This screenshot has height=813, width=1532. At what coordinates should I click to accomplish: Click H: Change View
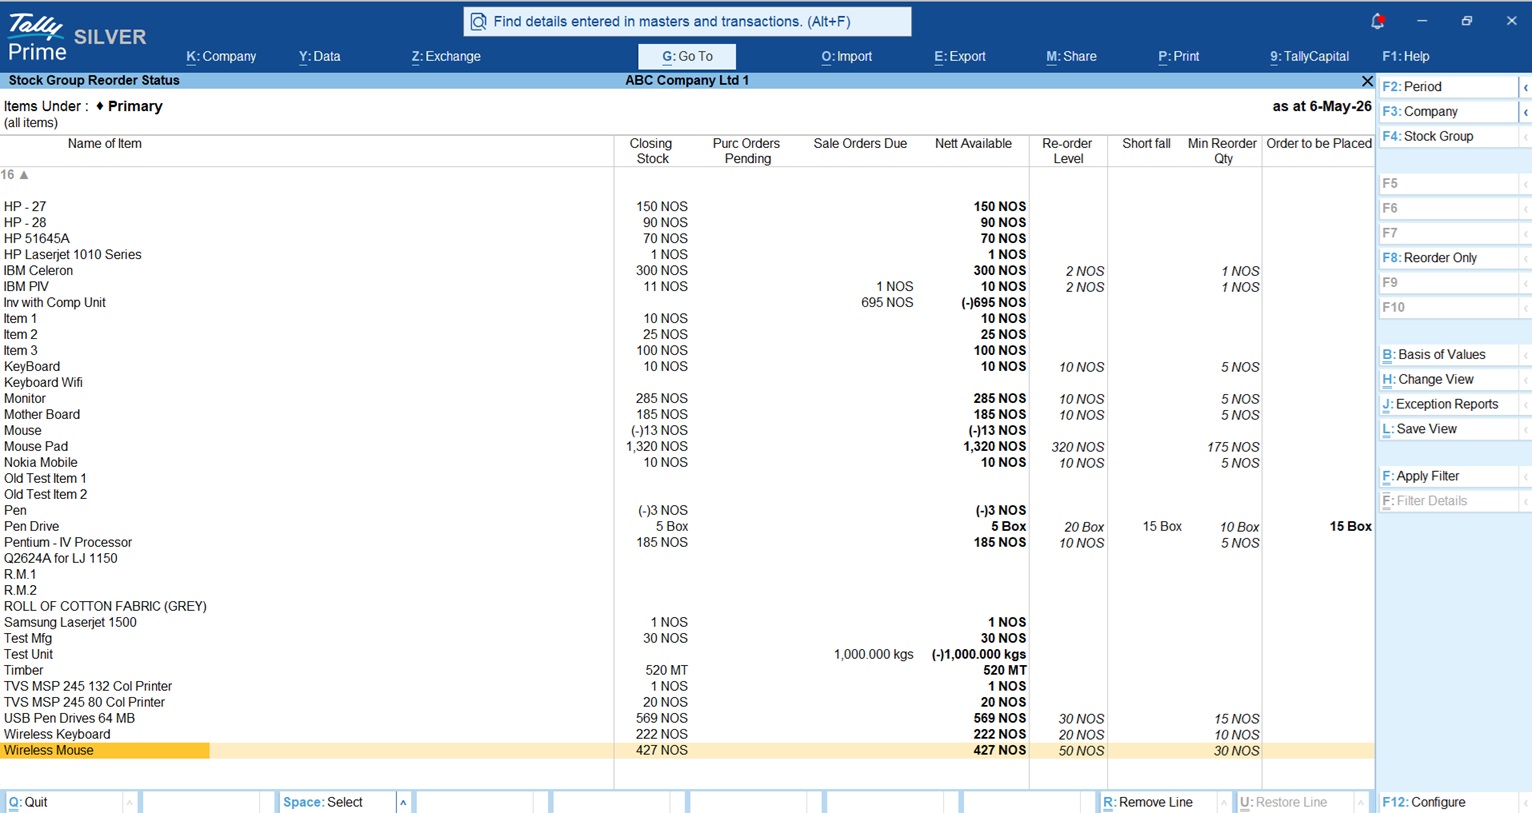[x=1448, y=380]
